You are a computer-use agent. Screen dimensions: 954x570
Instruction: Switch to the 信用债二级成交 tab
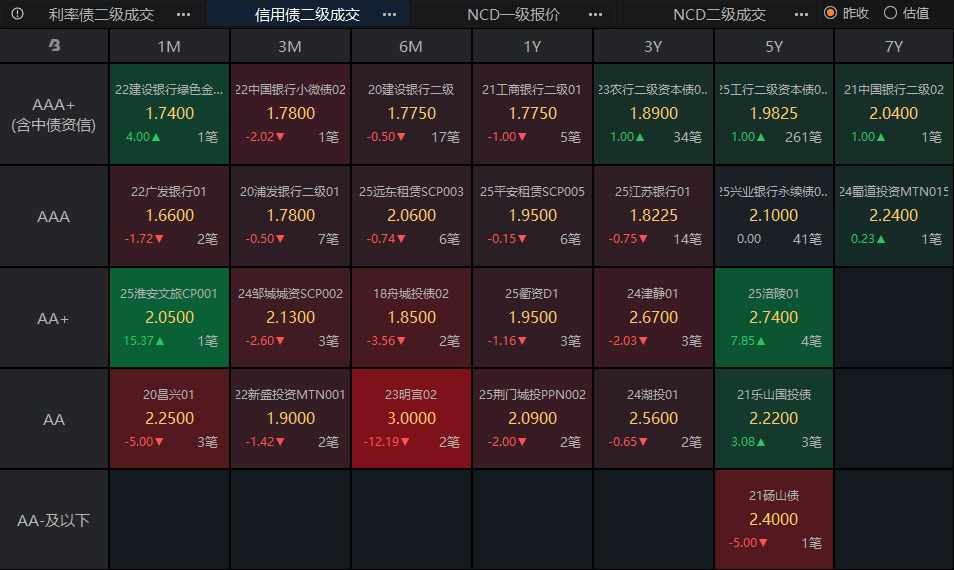point(307,14)
